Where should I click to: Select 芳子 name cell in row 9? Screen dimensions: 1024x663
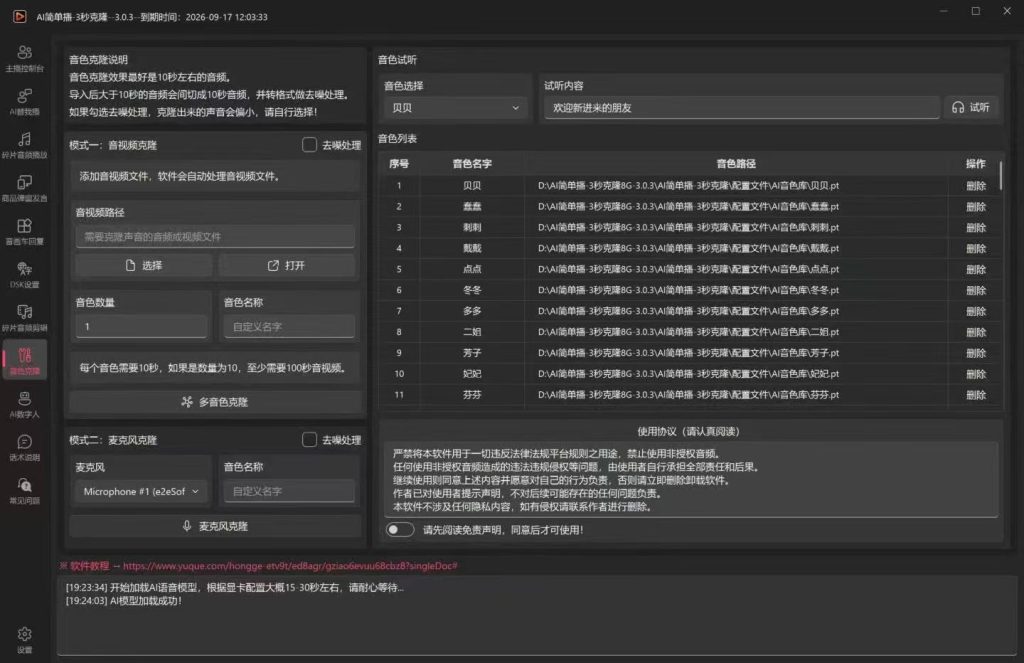(472, 353)
